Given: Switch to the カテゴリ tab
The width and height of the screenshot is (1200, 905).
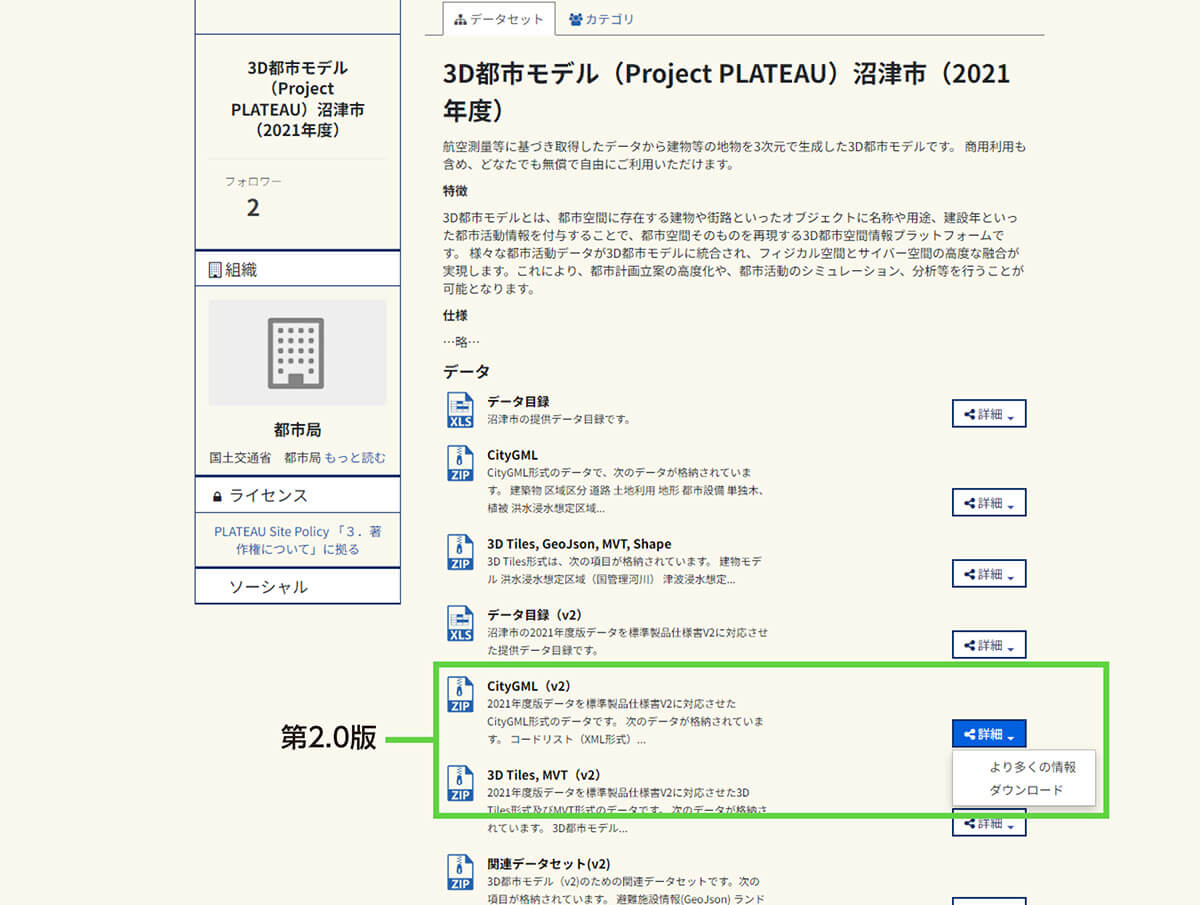Looking at the screenshot, I should (601, 19).
